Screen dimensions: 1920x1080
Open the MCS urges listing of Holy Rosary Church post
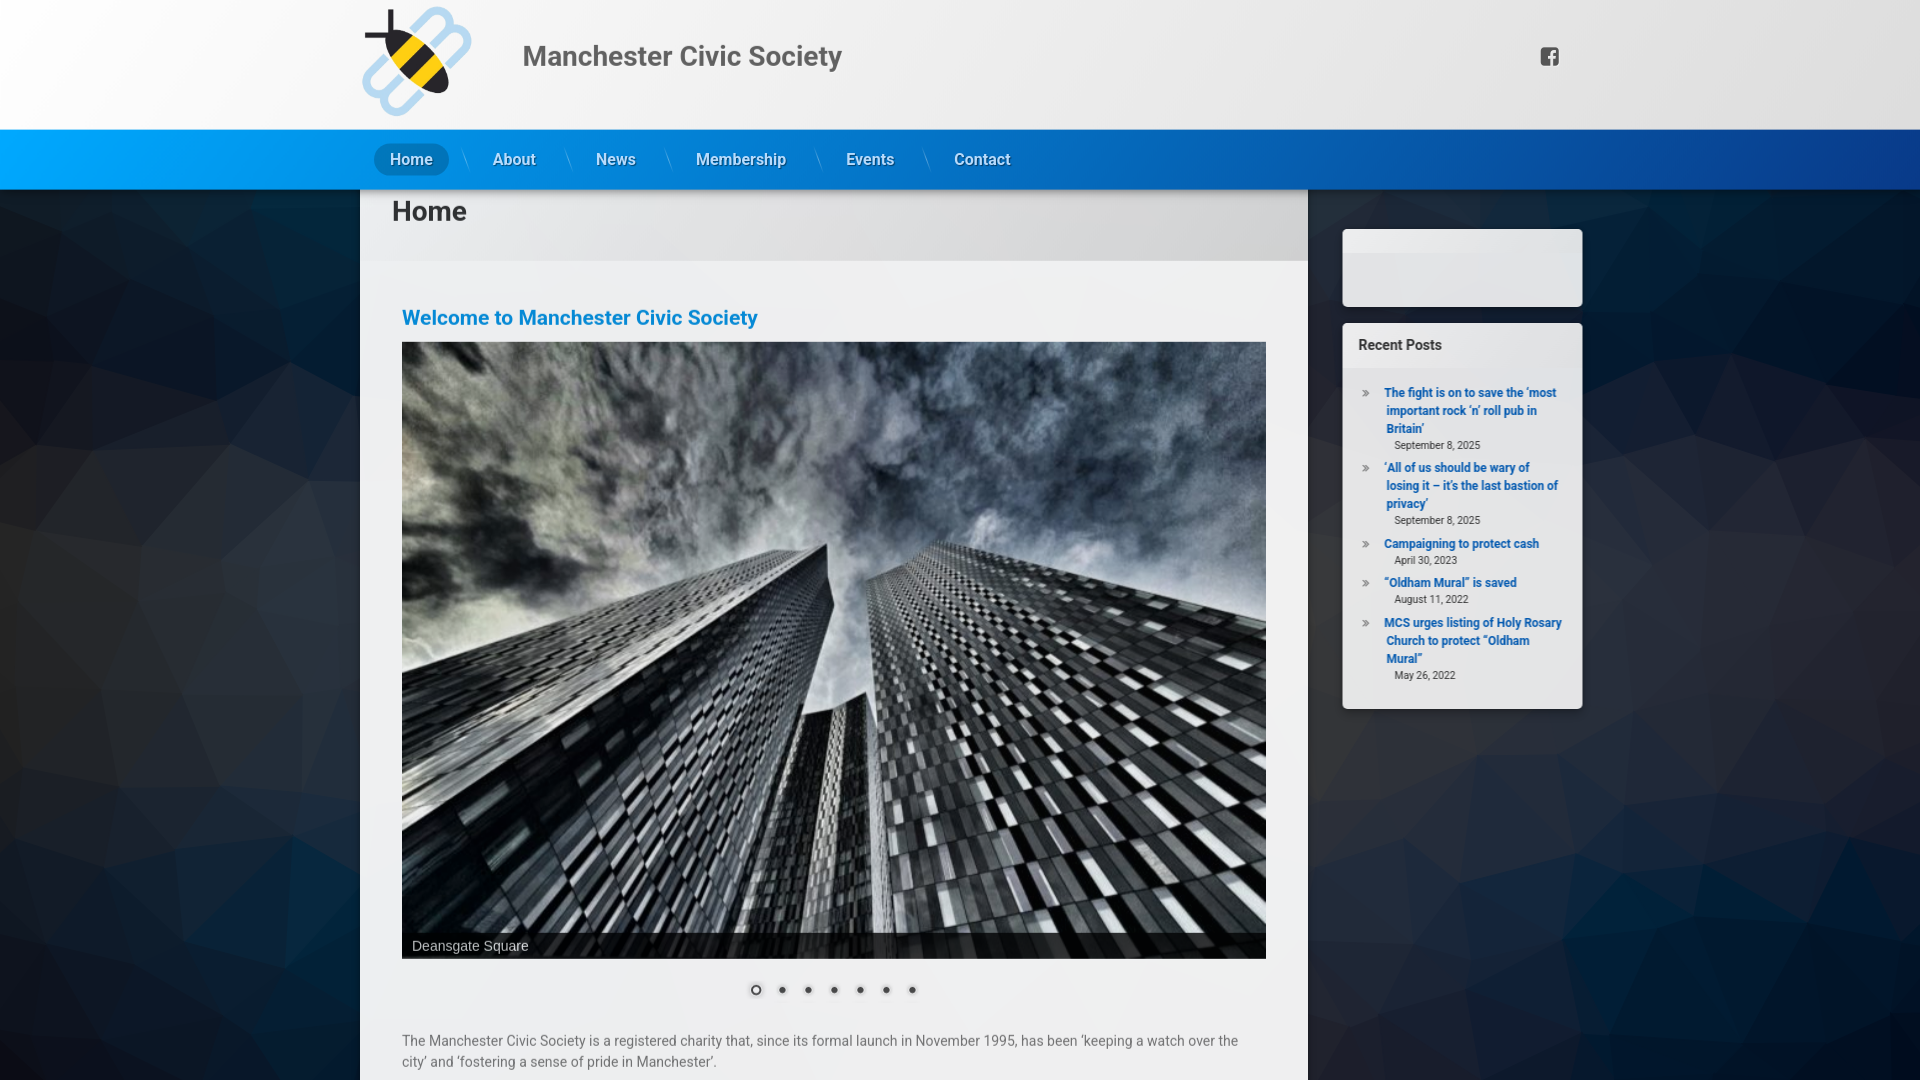click(x=1473, y=641)
